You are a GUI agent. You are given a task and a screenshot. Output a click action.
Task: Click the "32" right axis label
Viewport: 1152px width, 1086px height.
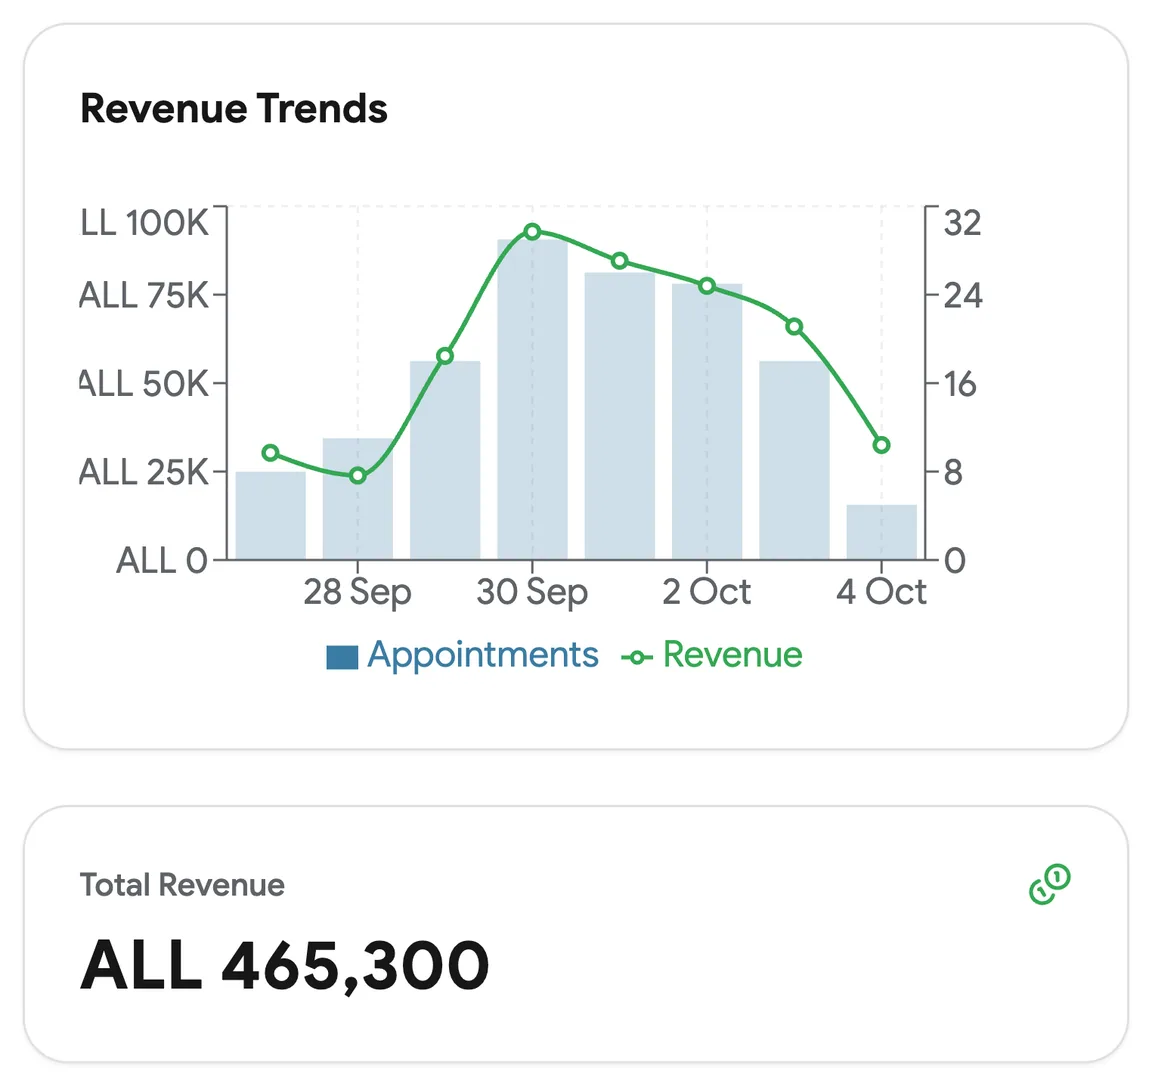[x=962, y=223]
